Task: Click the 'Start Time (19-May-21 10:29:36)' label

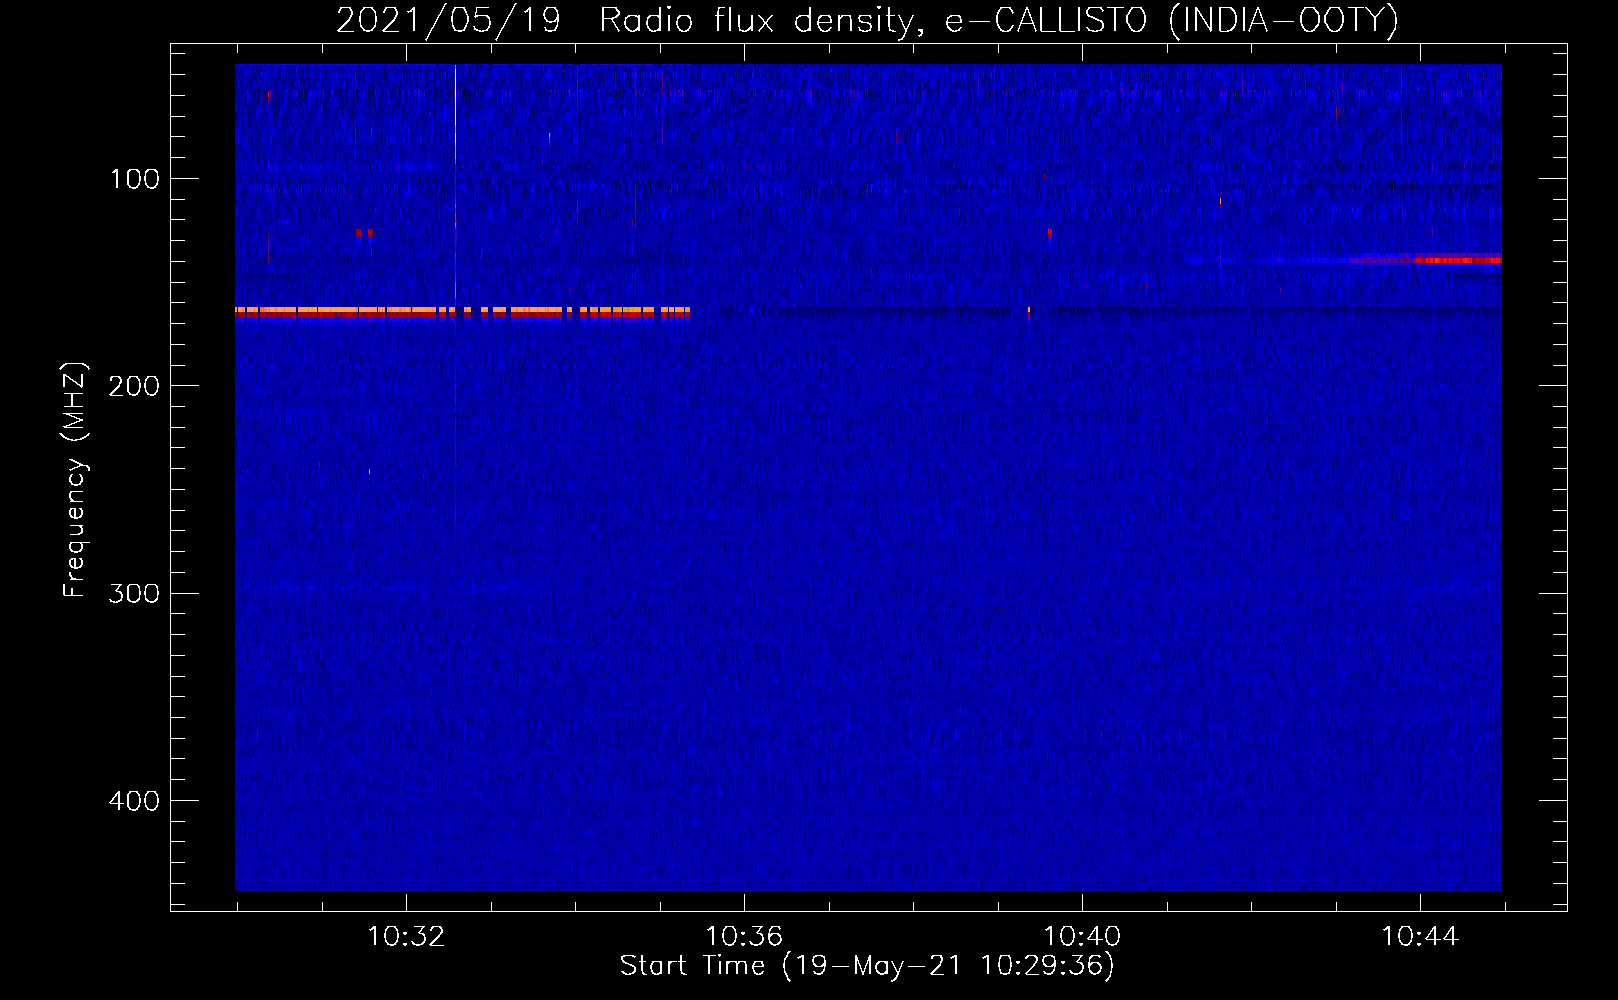Action: (x=867, y=965)
